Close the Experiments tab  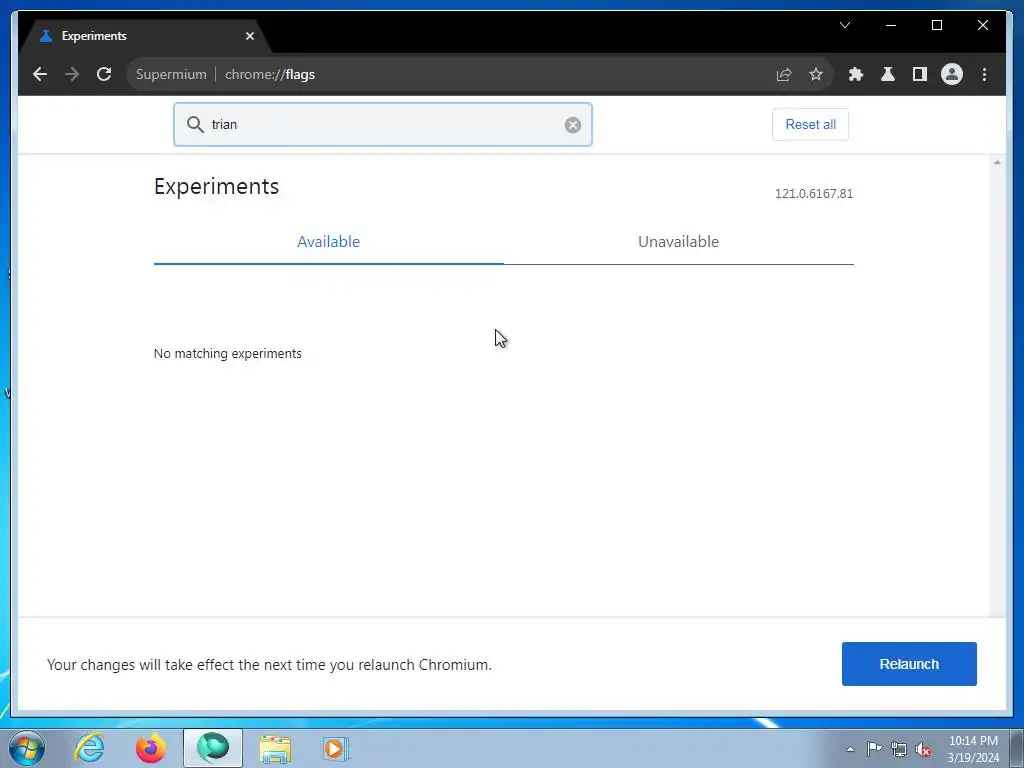click(249, 36)
